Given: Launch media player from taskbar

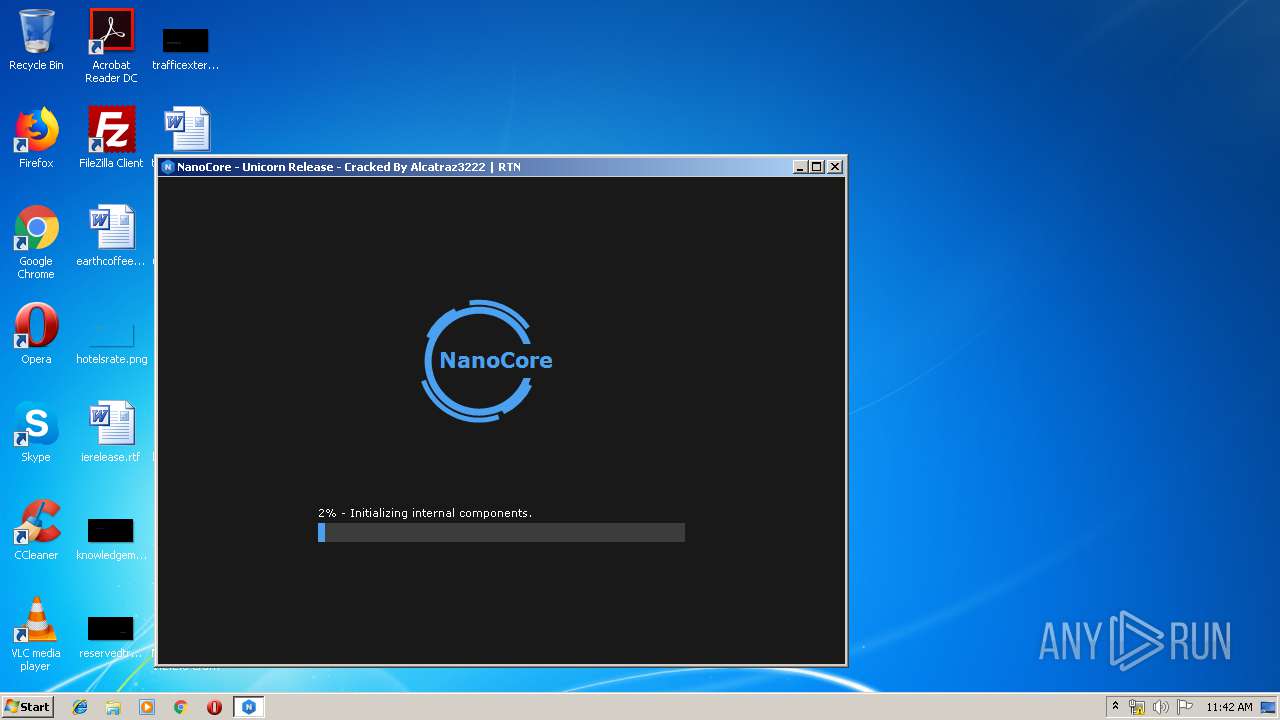Looking at the screenshot, I should [x=147, y=707].
